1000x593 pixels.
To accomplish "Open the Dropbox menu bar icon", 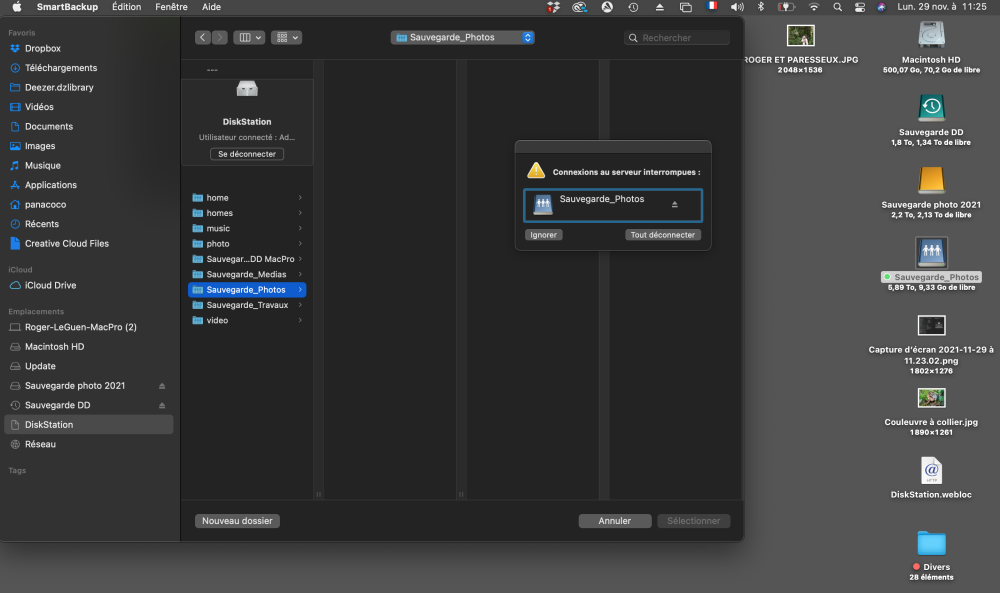I will pos(553,7).
